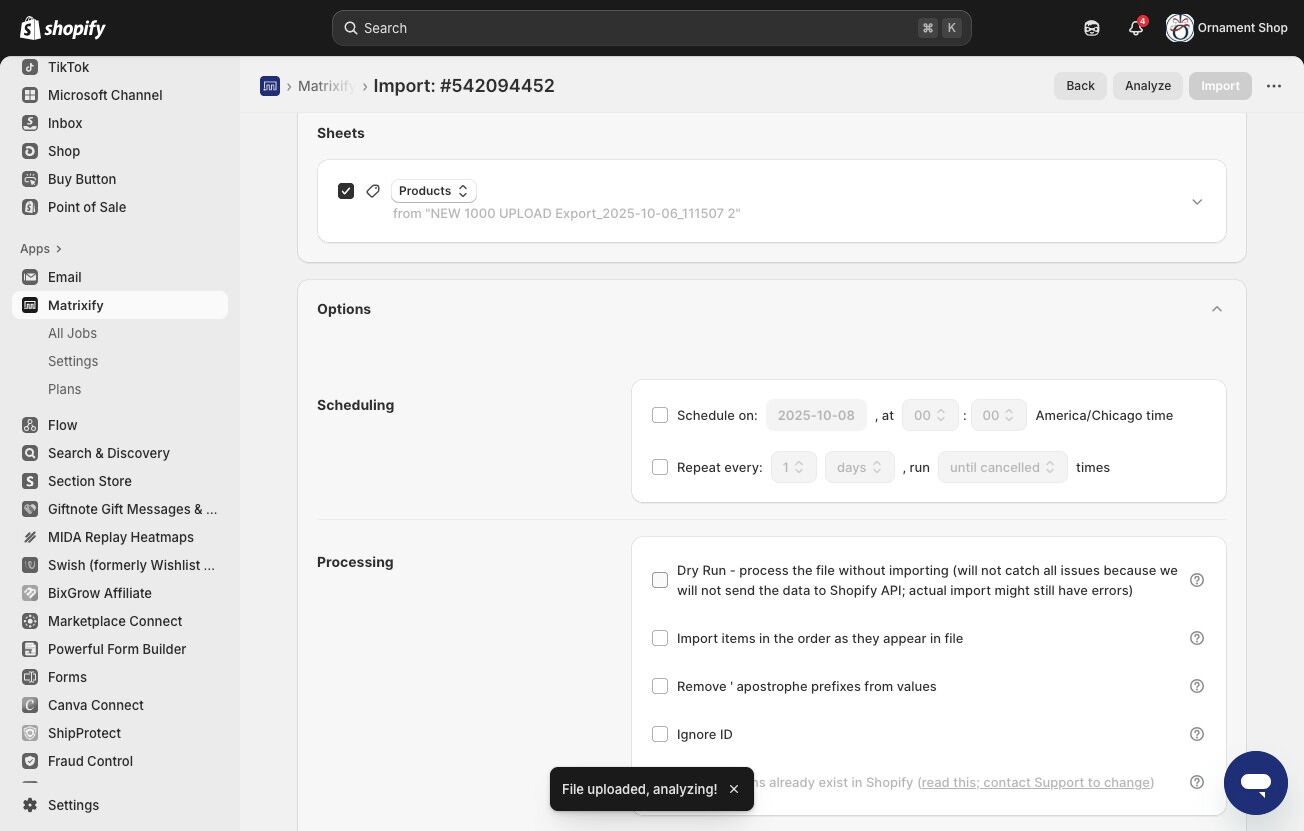Click the Canva Connect icon
The image size is (1304, 831).
pos(30,705)
